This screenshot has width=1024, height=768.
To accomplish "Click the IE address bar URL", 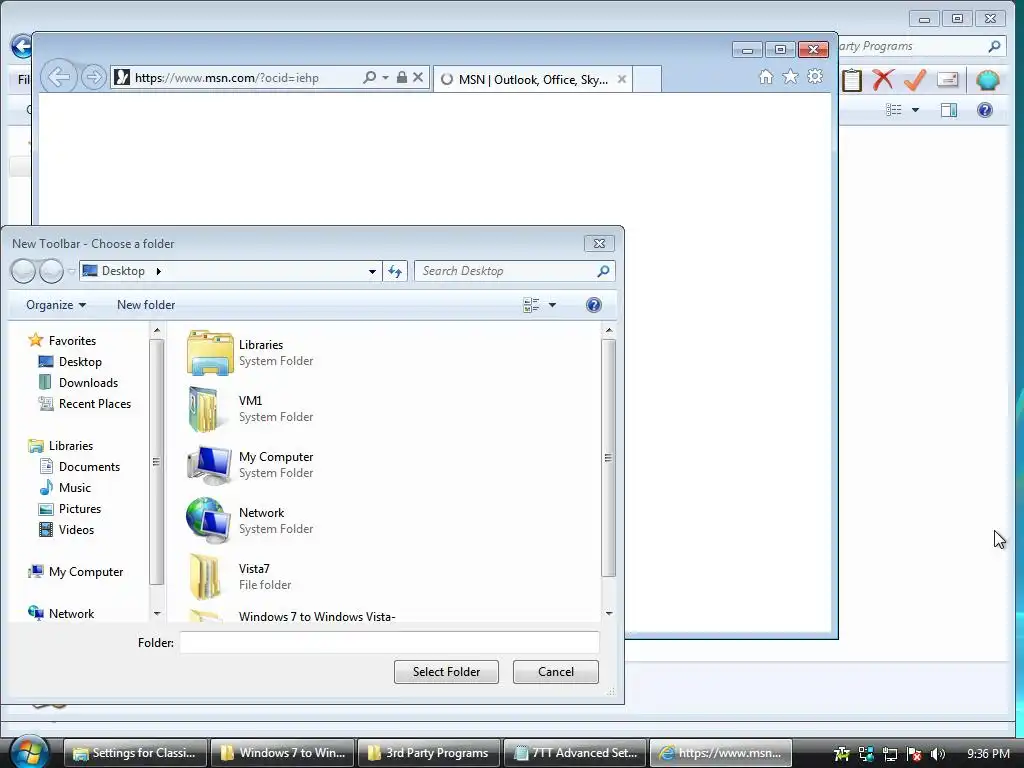I will 227,78.
